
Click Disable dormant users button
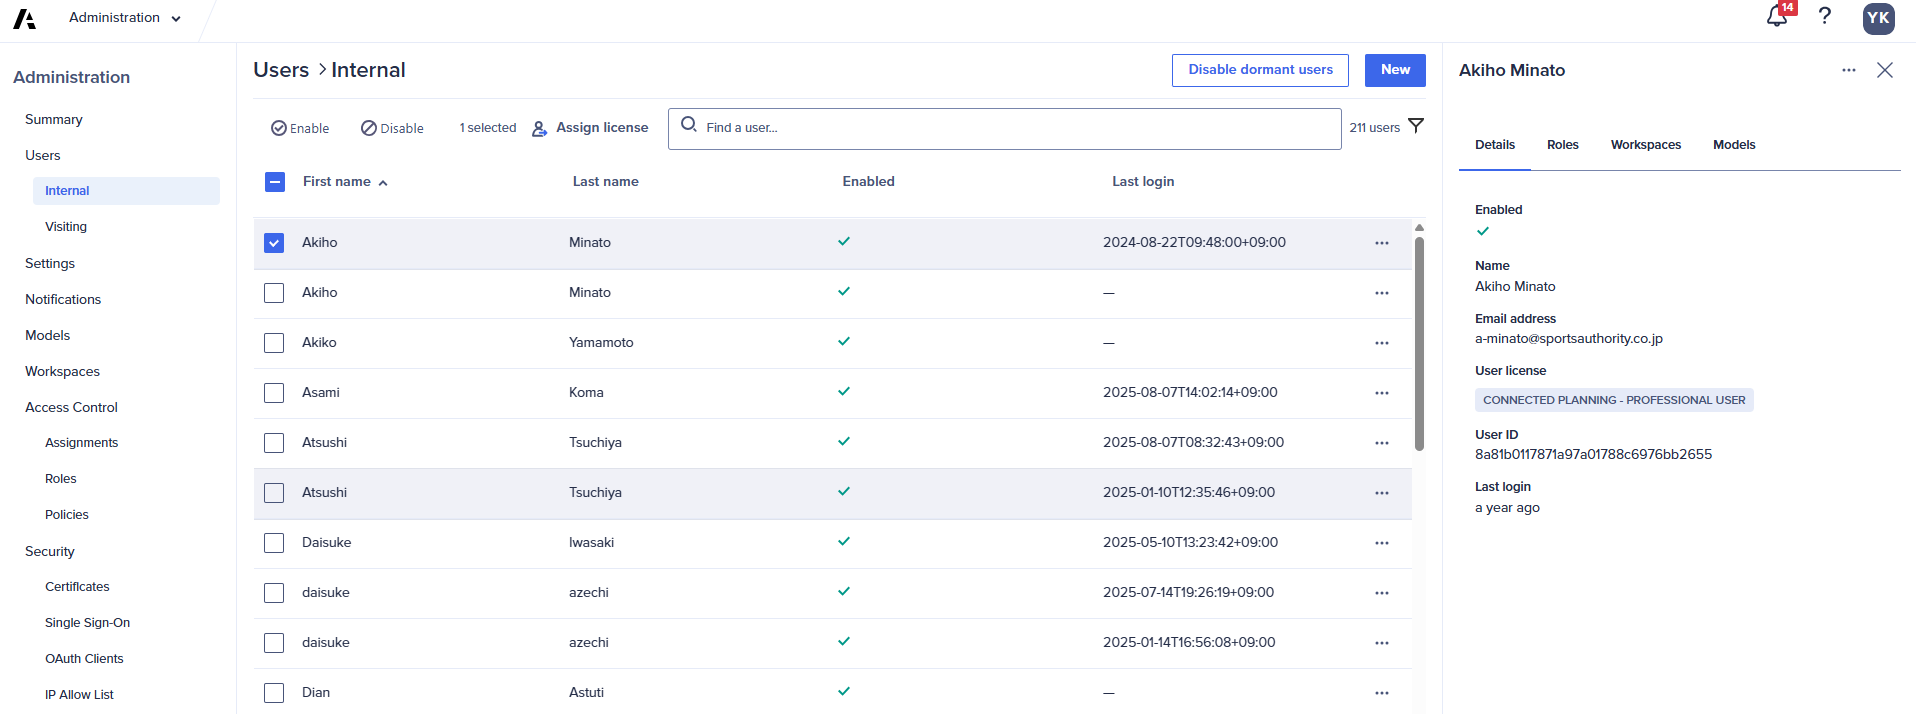(x=1260, y=70)
